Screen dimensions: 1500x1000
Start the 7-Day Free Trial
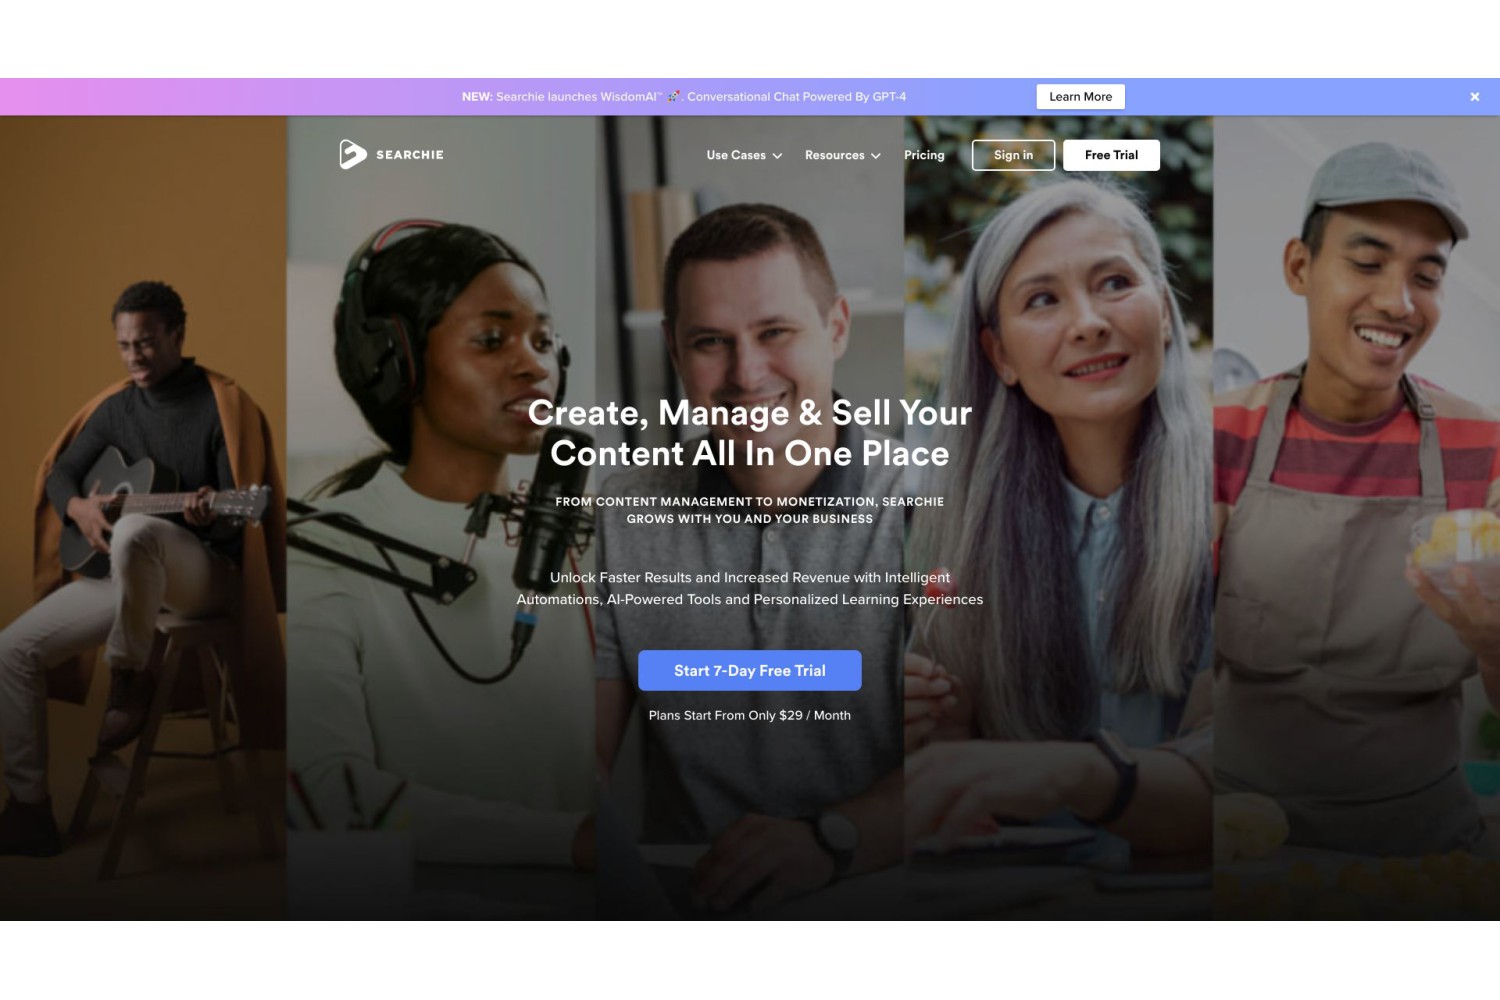750,670
